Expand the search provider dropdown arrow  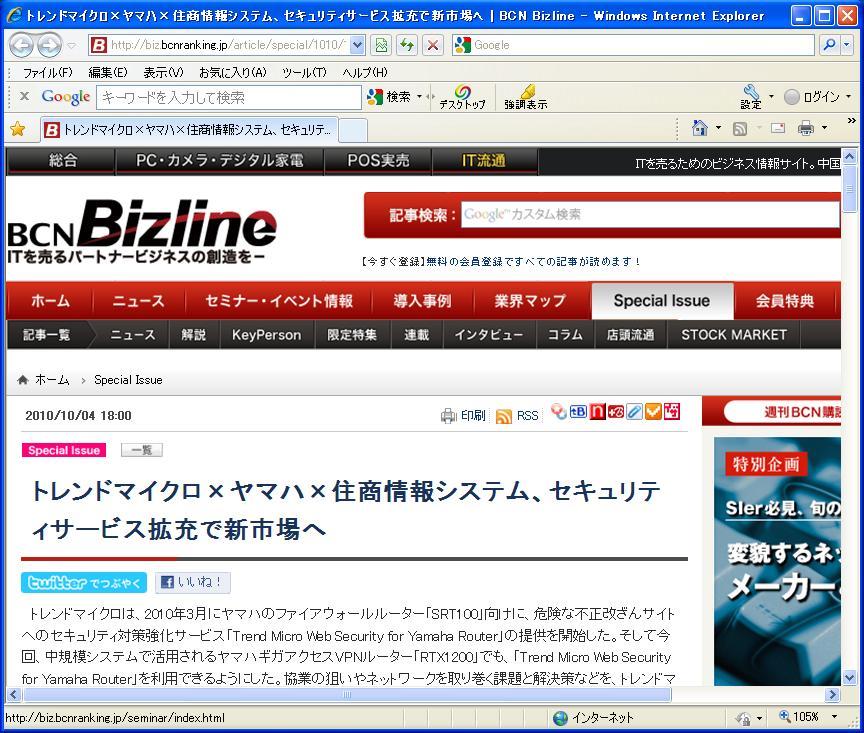(x=847, y=45)
